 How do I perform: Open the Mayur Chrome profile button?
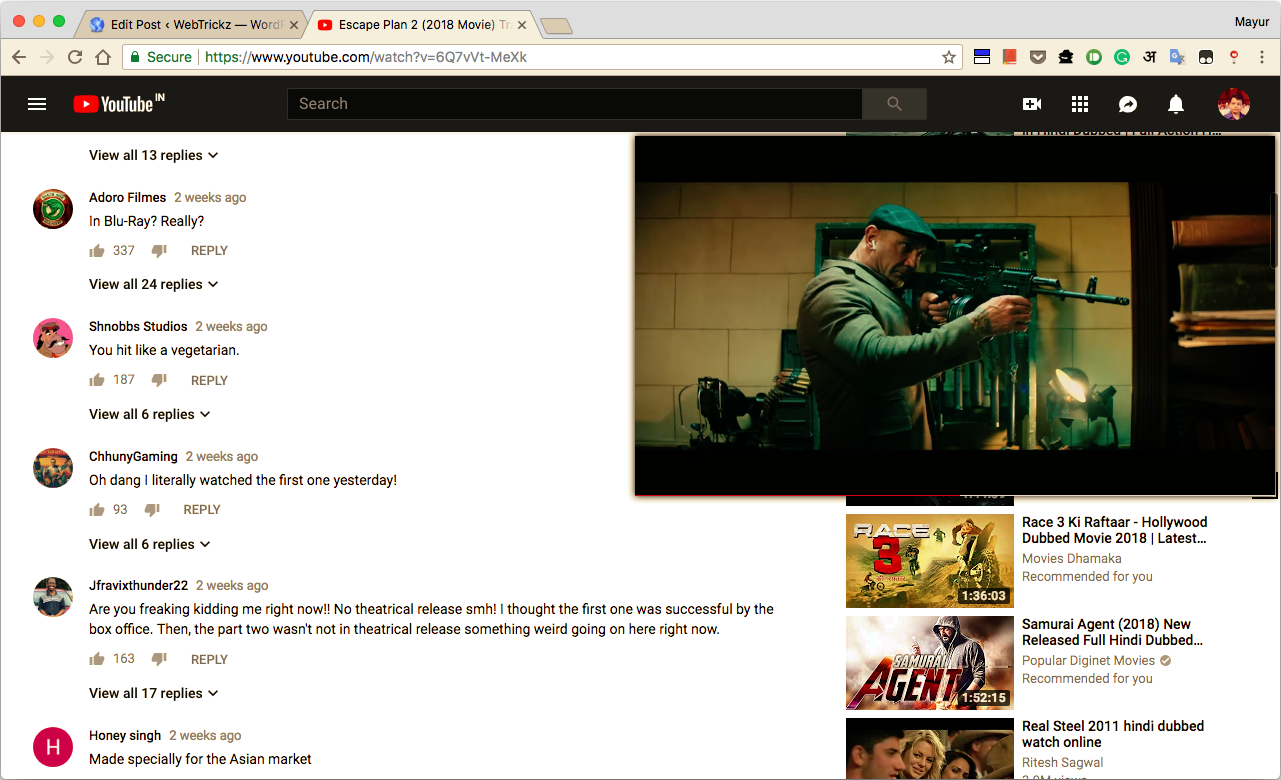coord(1252,20)
